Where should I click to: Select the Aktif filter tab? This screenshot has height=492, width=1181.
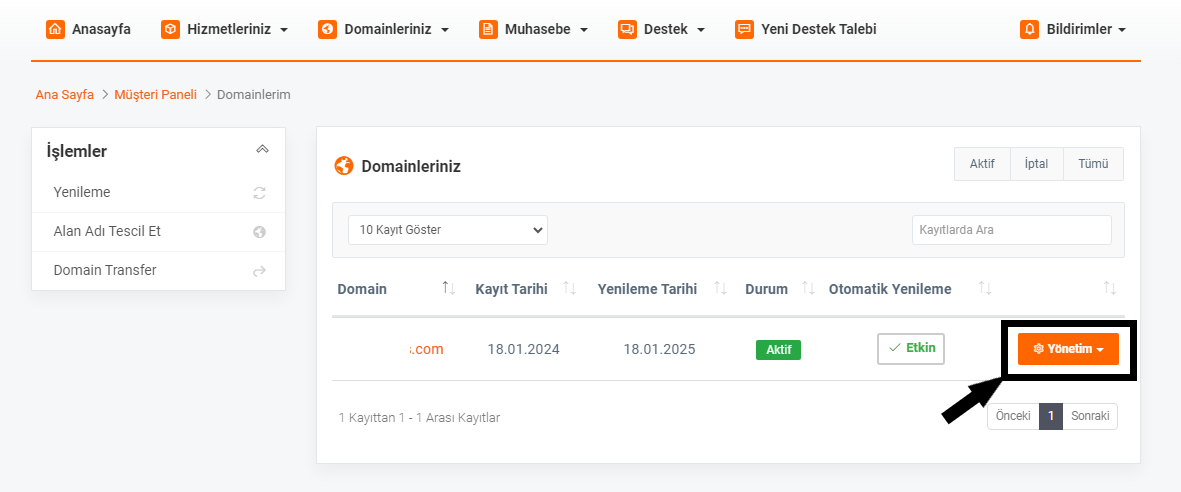point(982,163)
